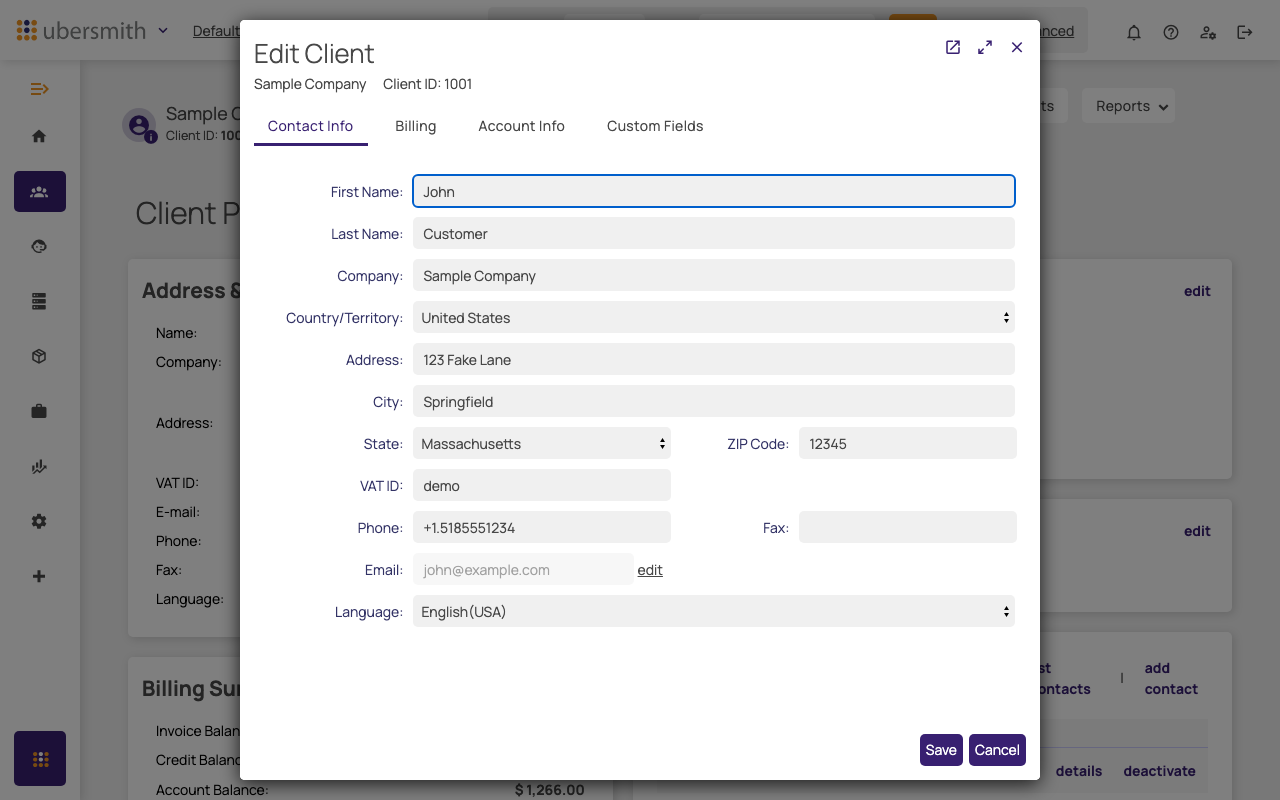1280x800 pixels.
Task: Click the plus icon in sidebar
Action: coord(40,576)
